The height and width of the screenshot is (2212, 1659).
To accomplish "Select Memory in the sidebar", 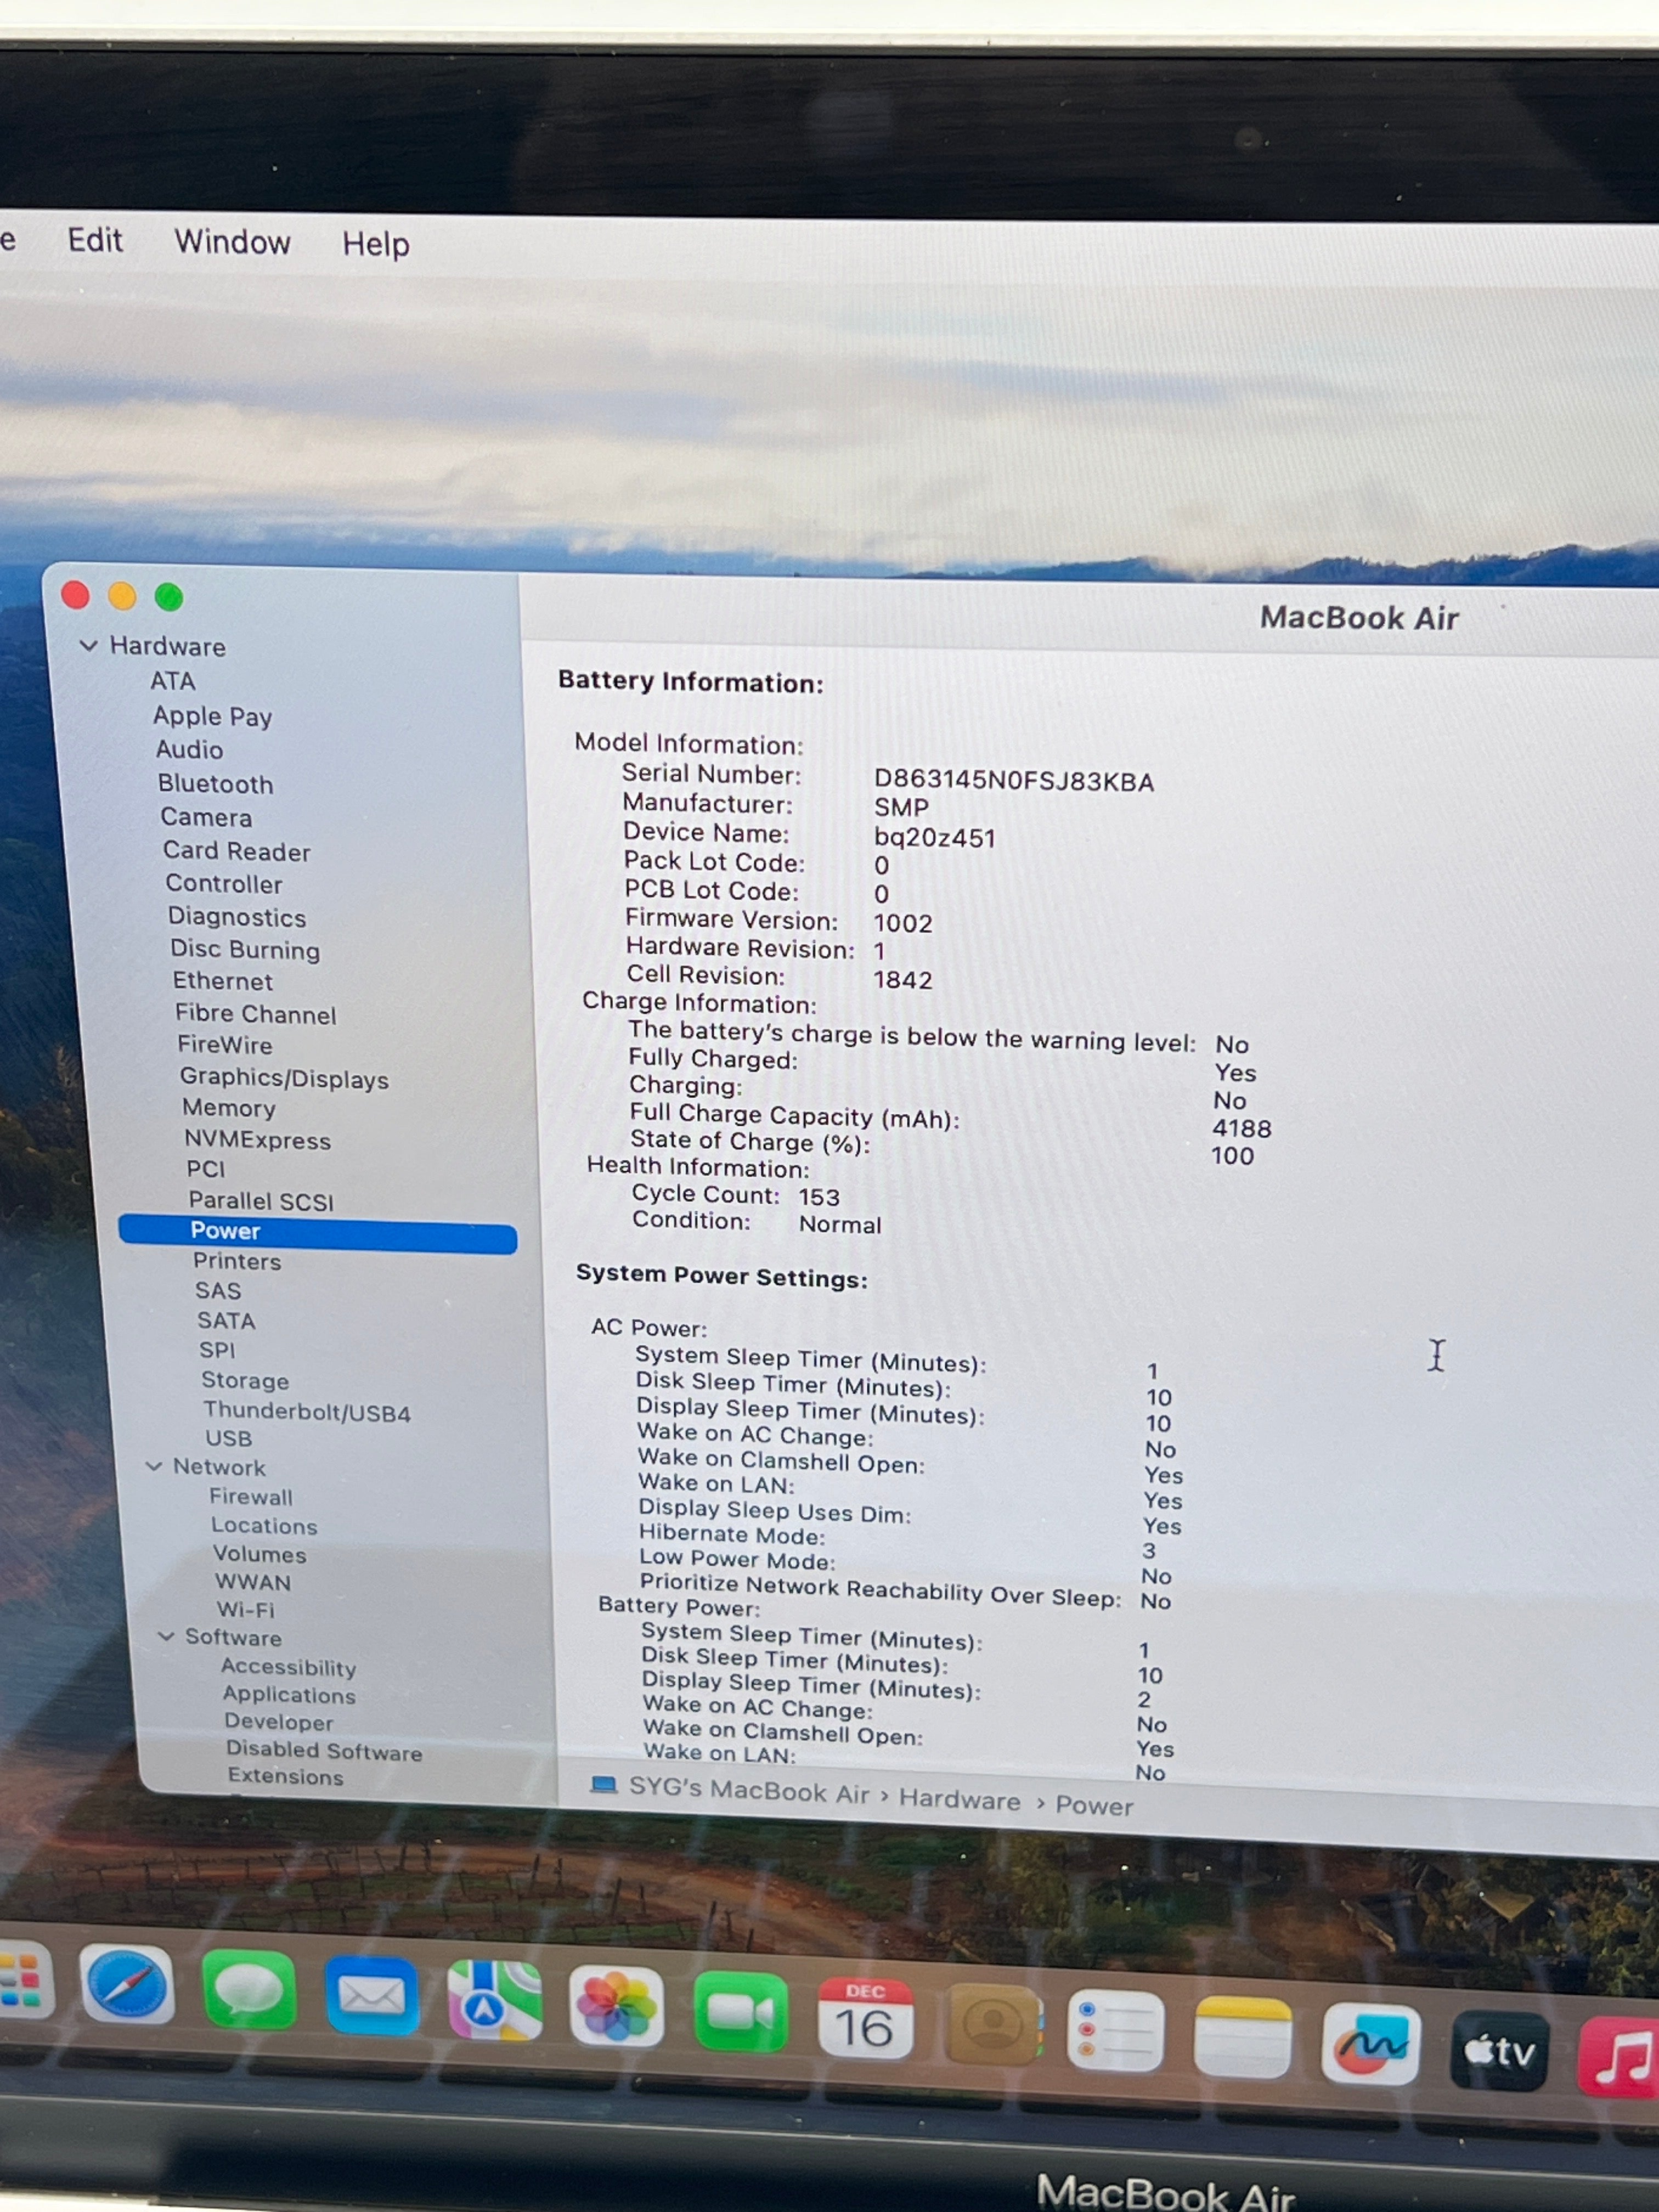I will pos(229,1108).
